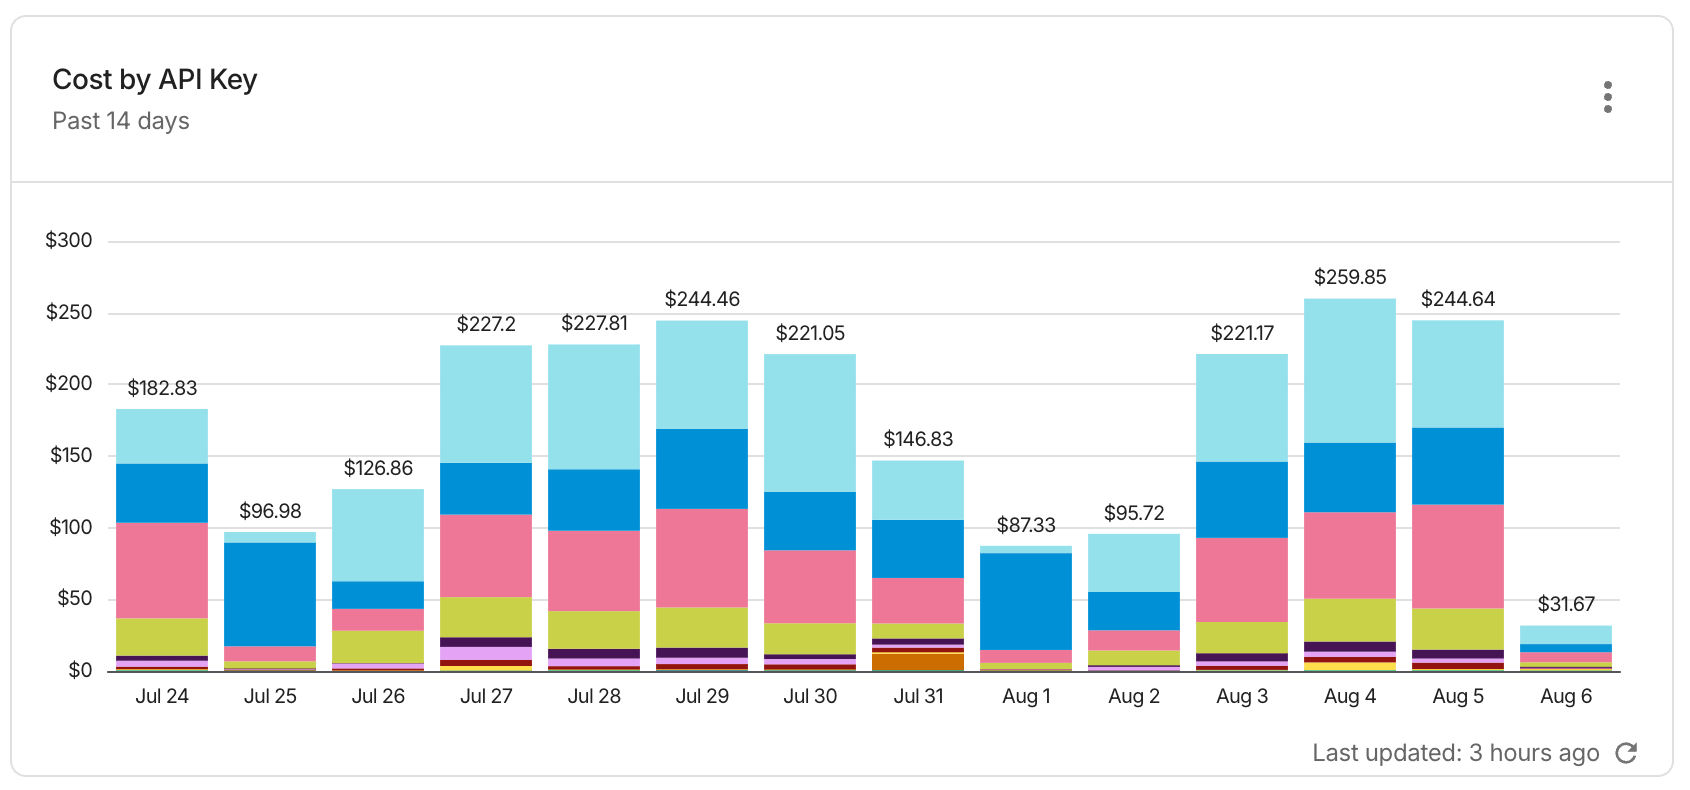Image resolution: width=1690 pixels, height=790 pixels.
Task: Select the $227.2 total above Jul 27
Action: 486,324
